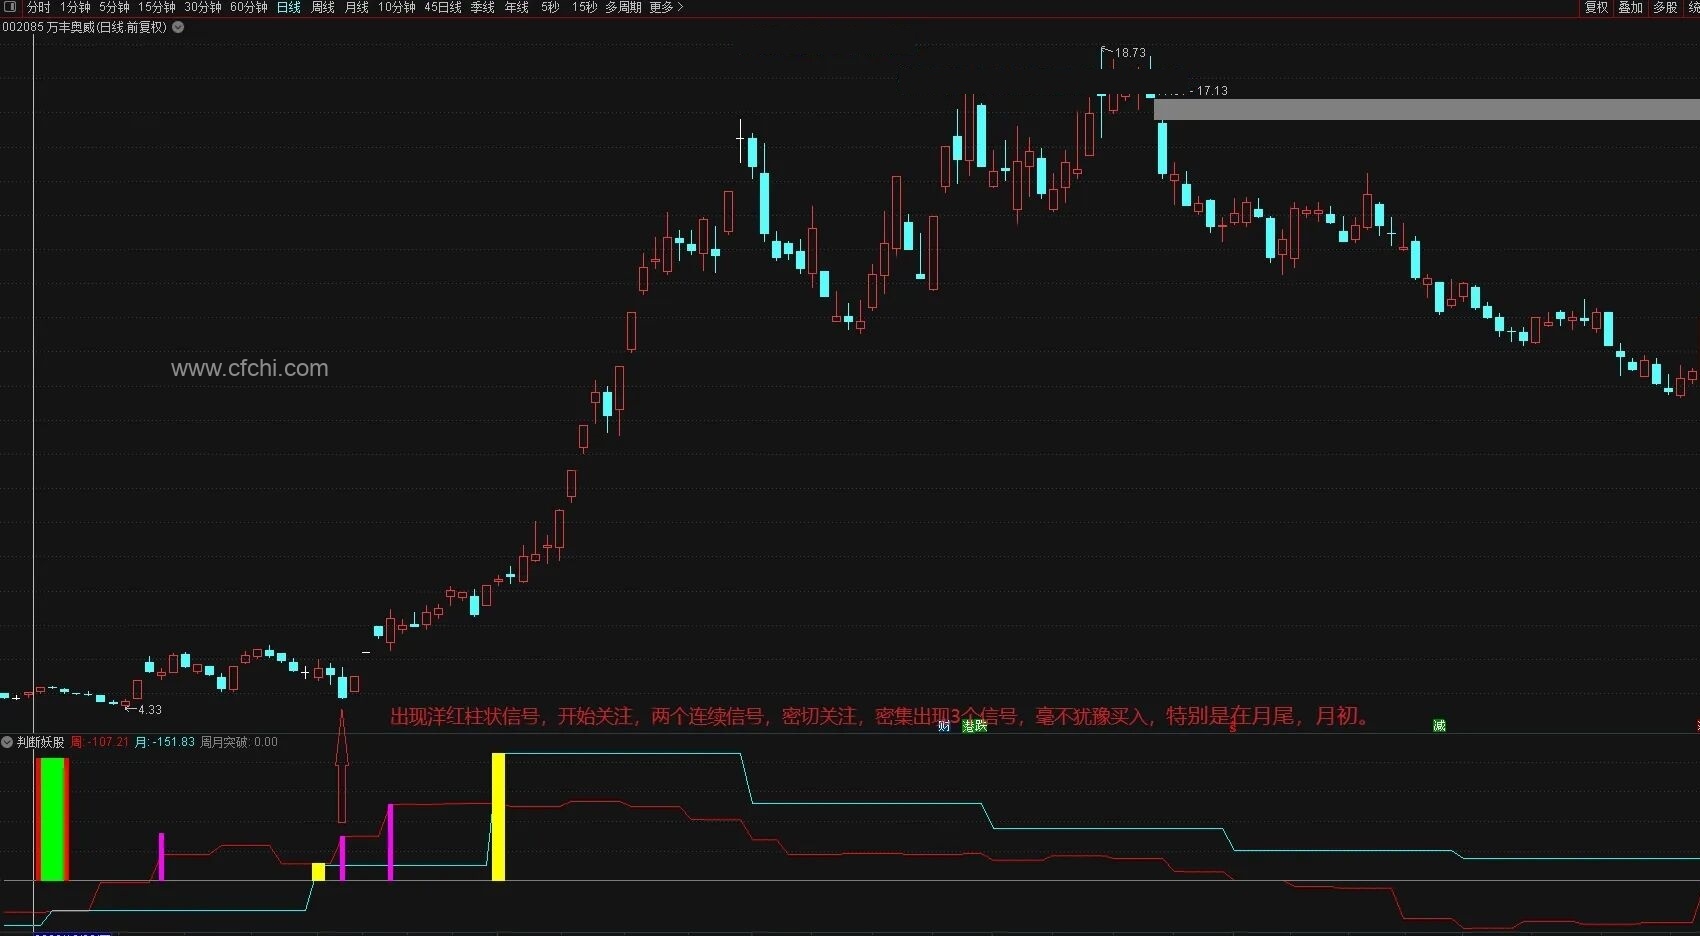Show more timeframes via 更多

point(666,7)
